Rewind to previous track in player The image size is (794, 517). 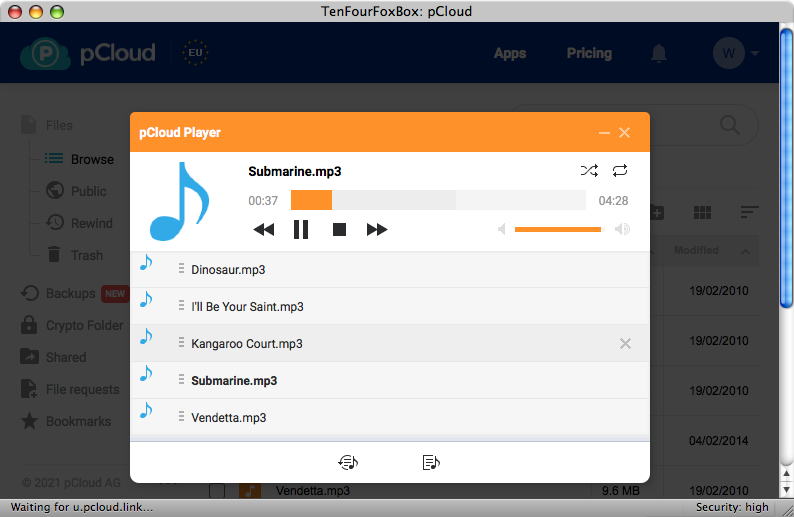263,229
